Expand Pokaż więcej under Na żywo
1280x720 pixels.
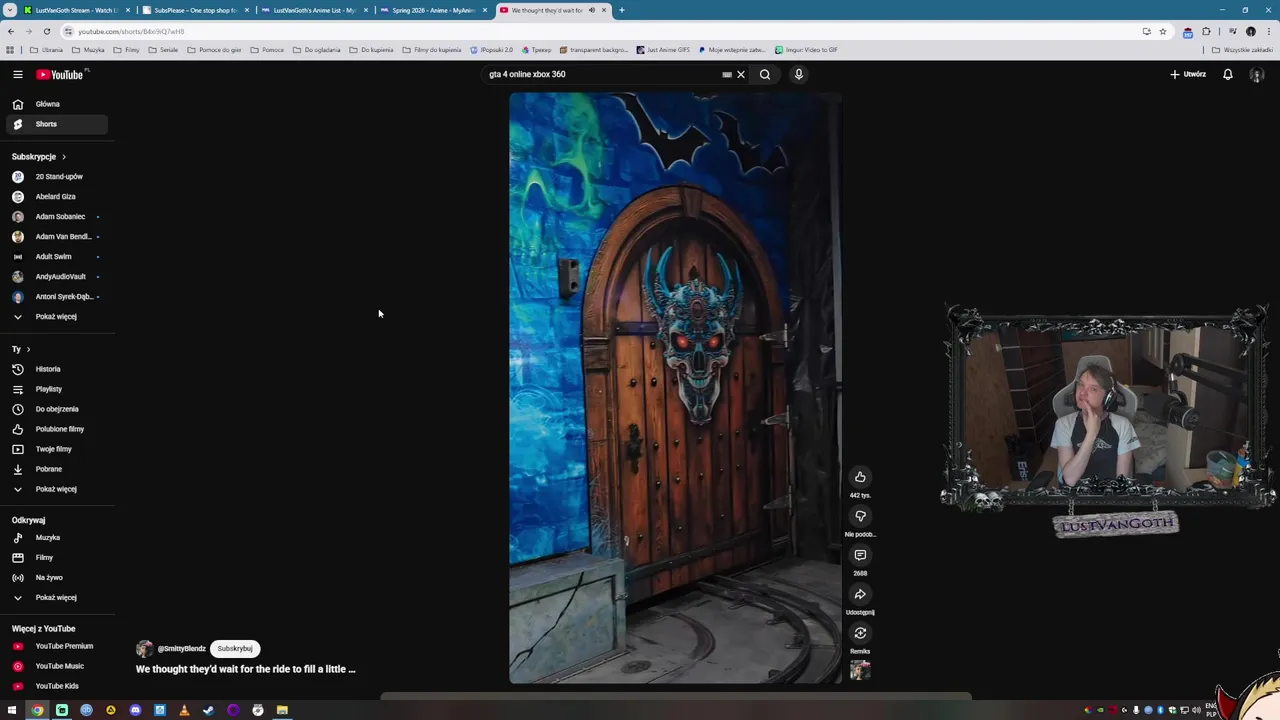(55, 598)
